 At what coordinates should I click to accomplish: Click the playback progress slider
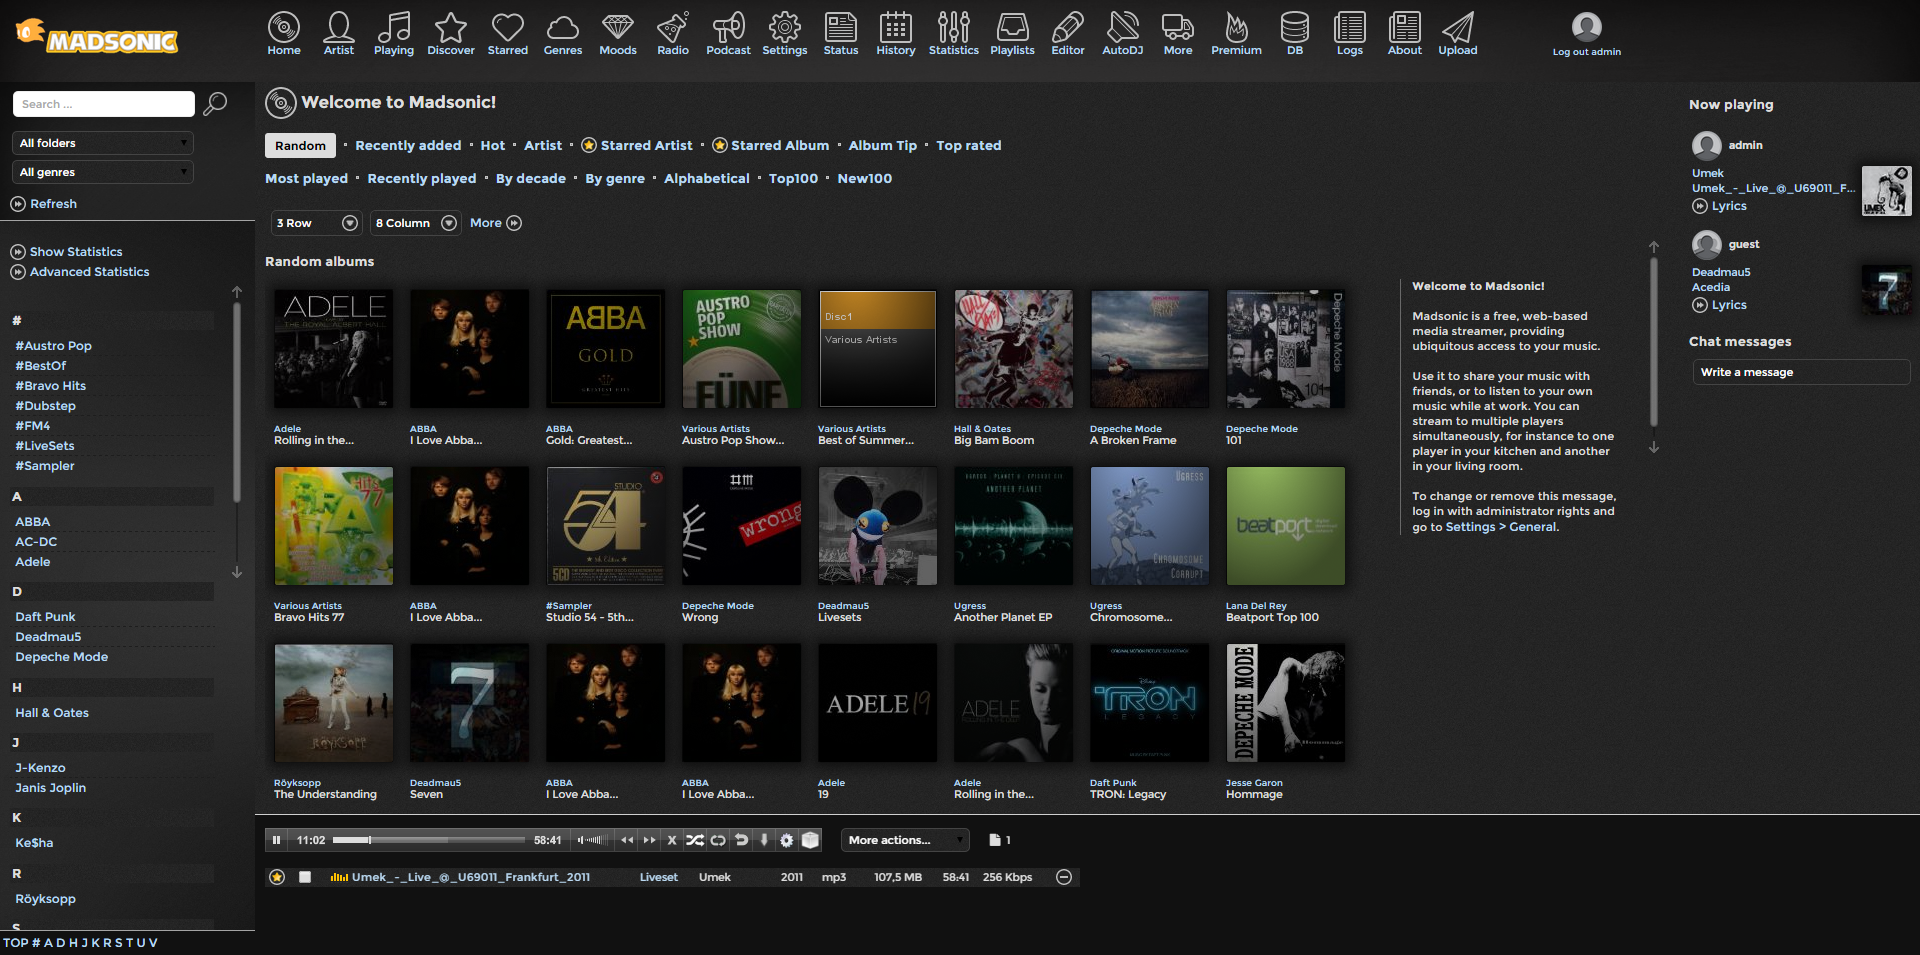[428, 840]
